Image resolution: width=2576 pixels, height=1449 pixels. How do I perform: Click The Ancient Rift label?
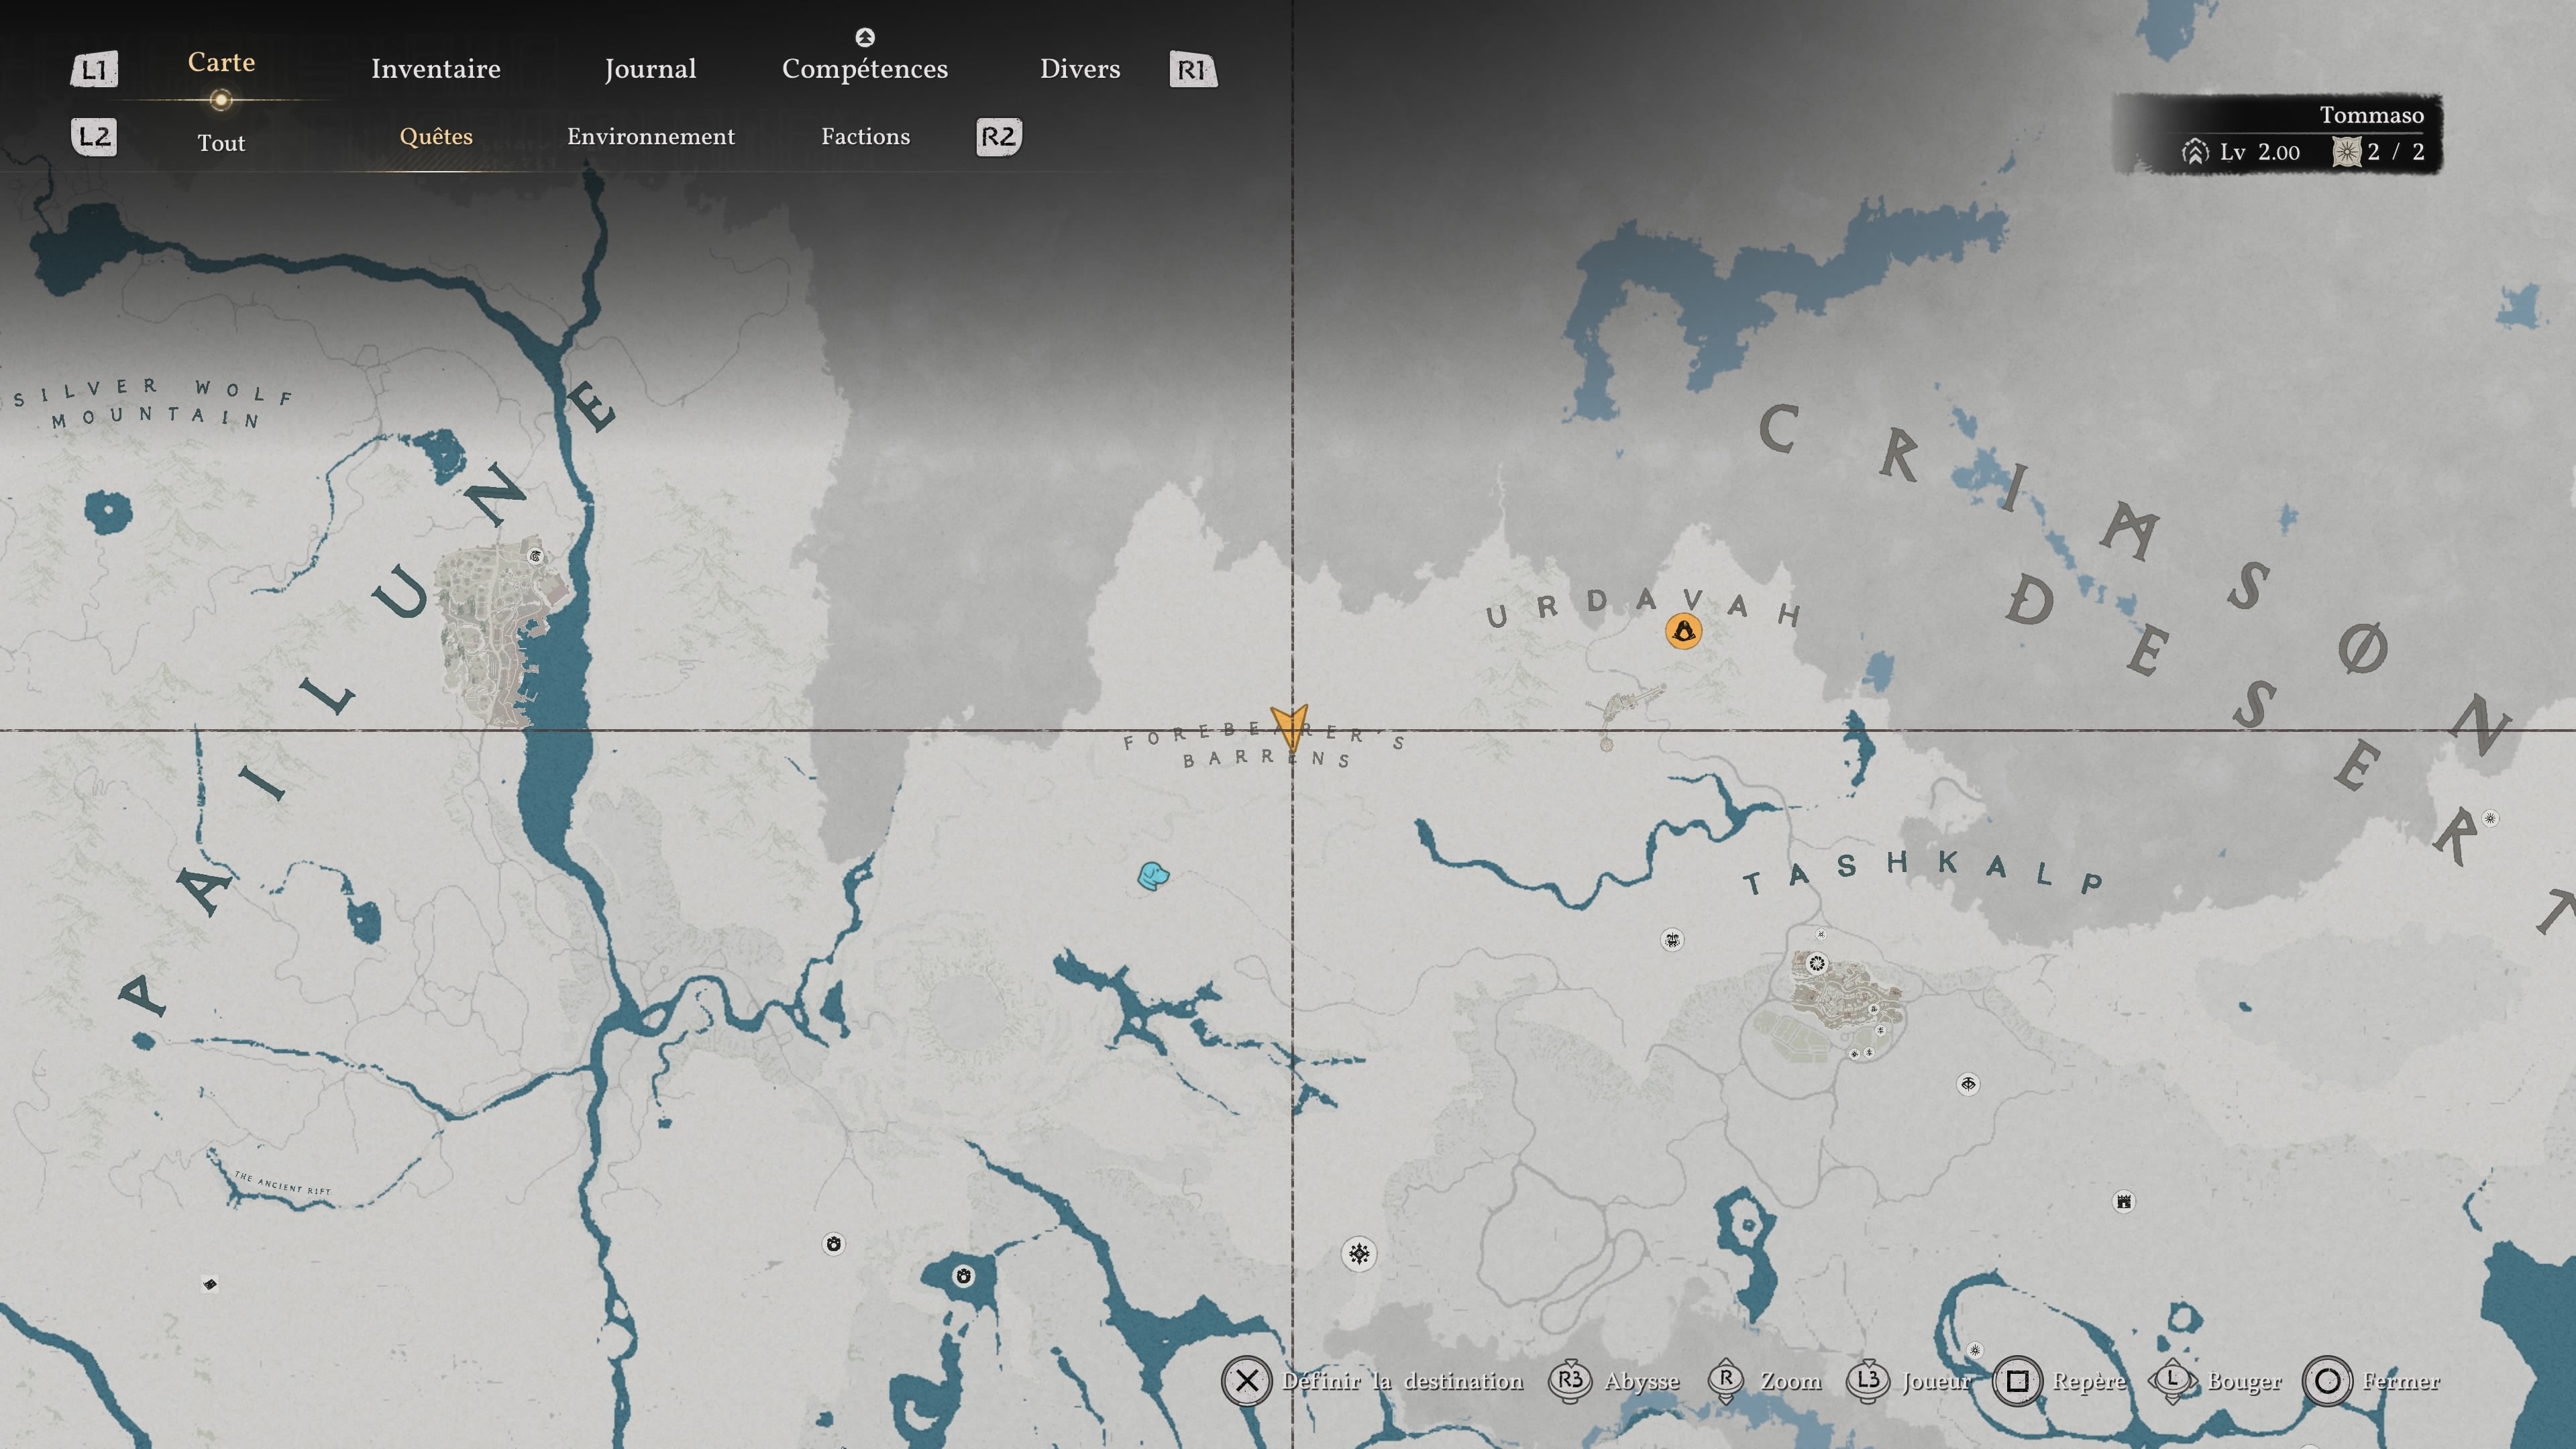pyautogui.click(x=282, y=1183)
